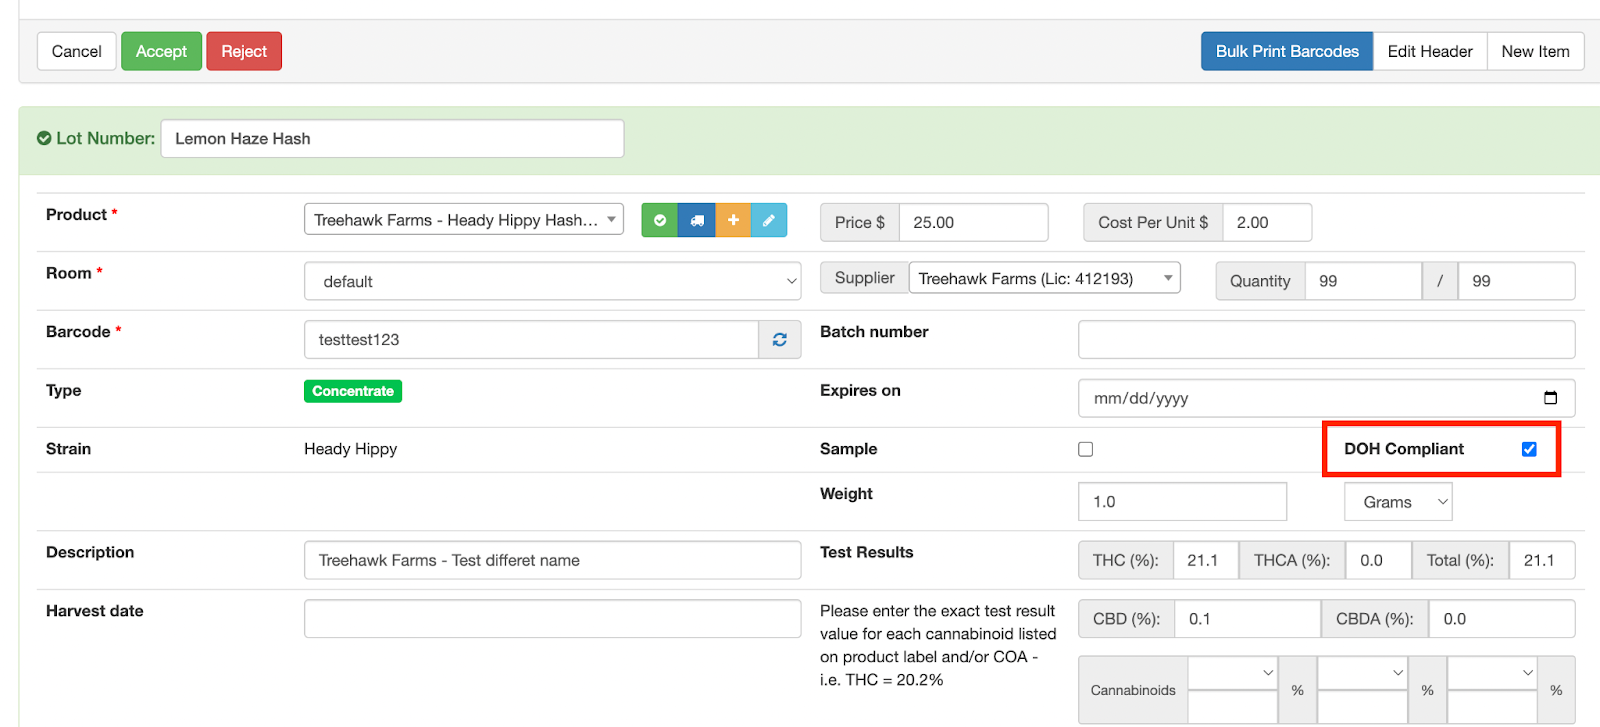The height and width of the screenshot is (727, 1600).
Task: Click the checkmark icon next to Lot Number label
Action: [x=44, y=138]
